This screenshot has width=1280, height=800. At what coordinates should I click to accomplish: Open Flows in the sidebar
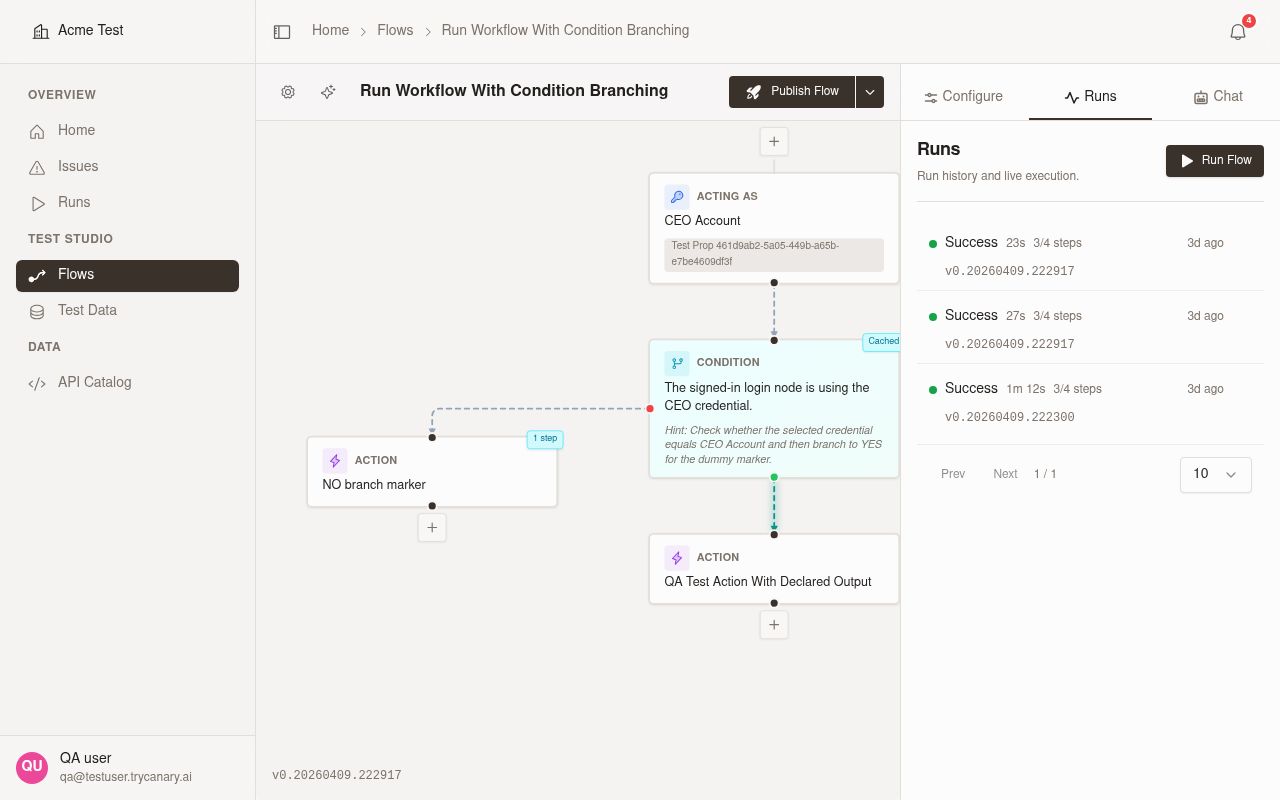click(x=127, y=275)
